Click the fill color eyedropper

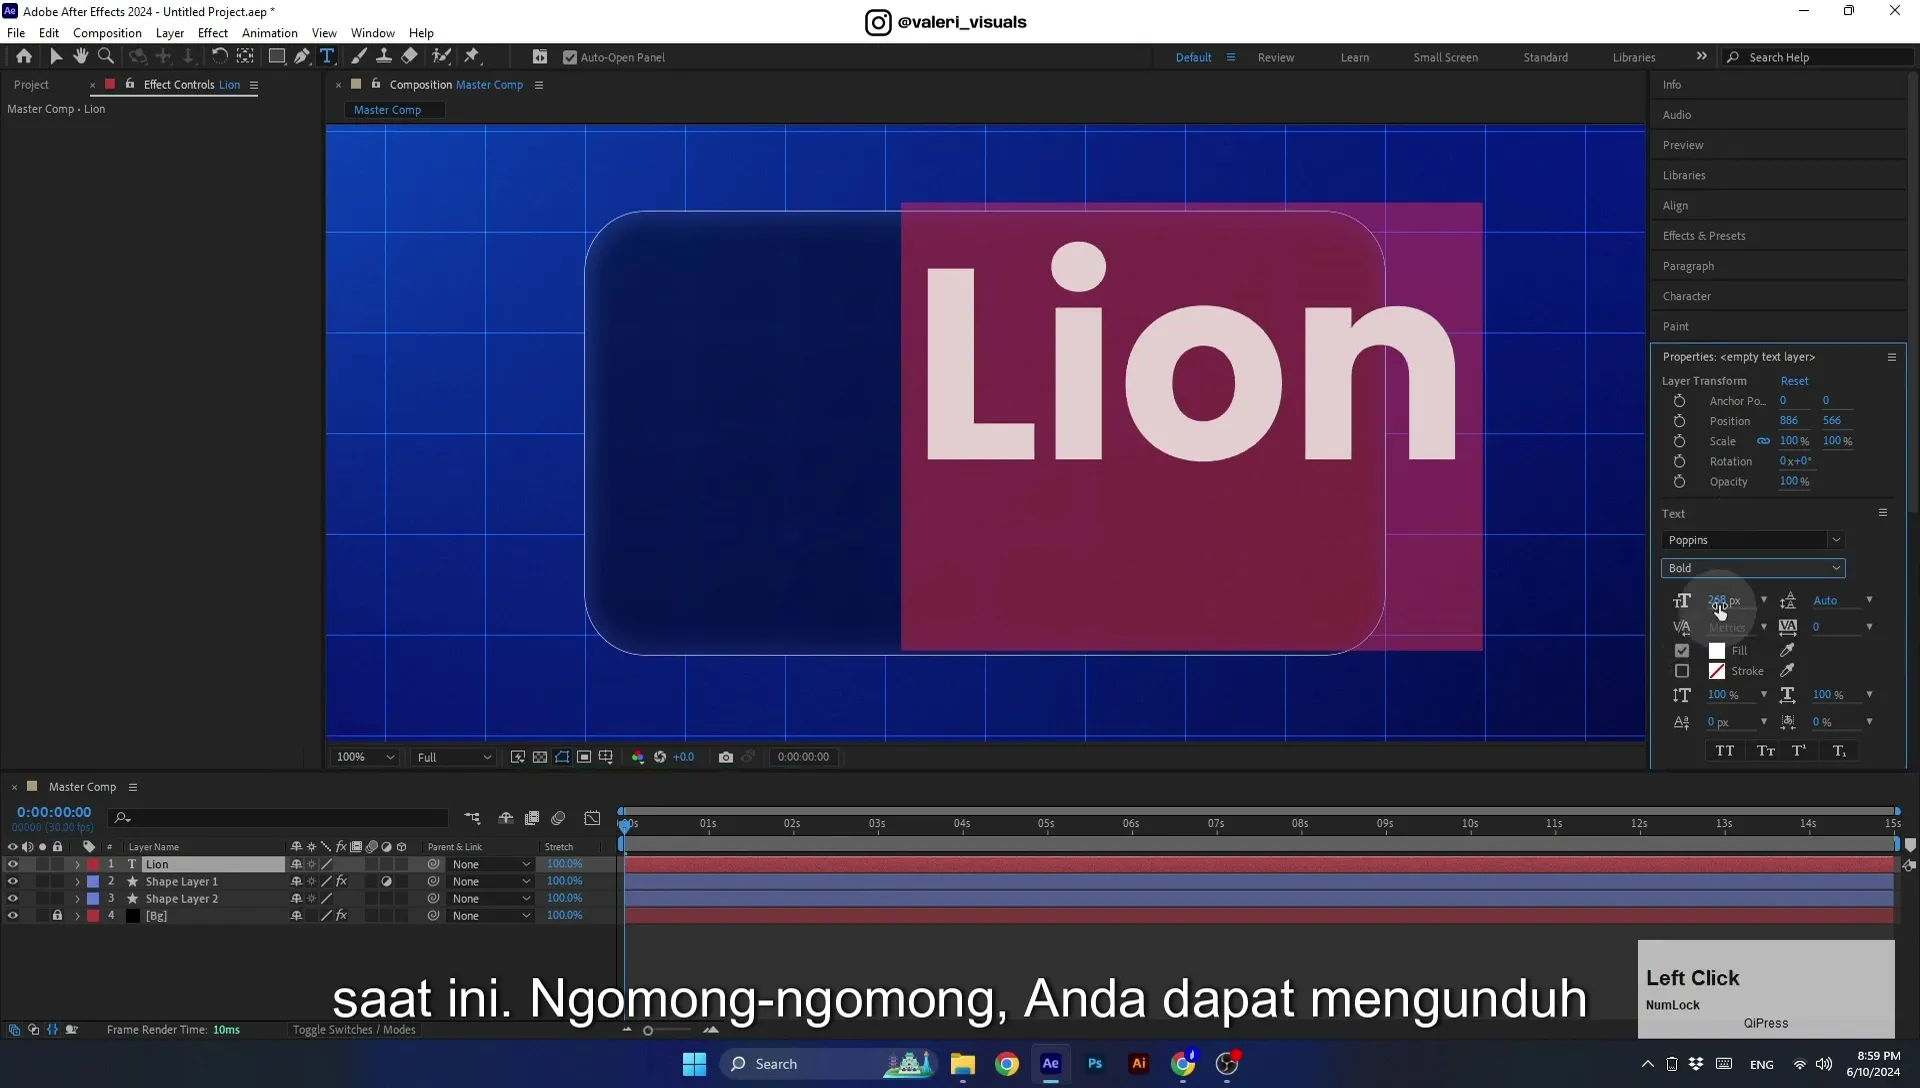point(1787,650)
